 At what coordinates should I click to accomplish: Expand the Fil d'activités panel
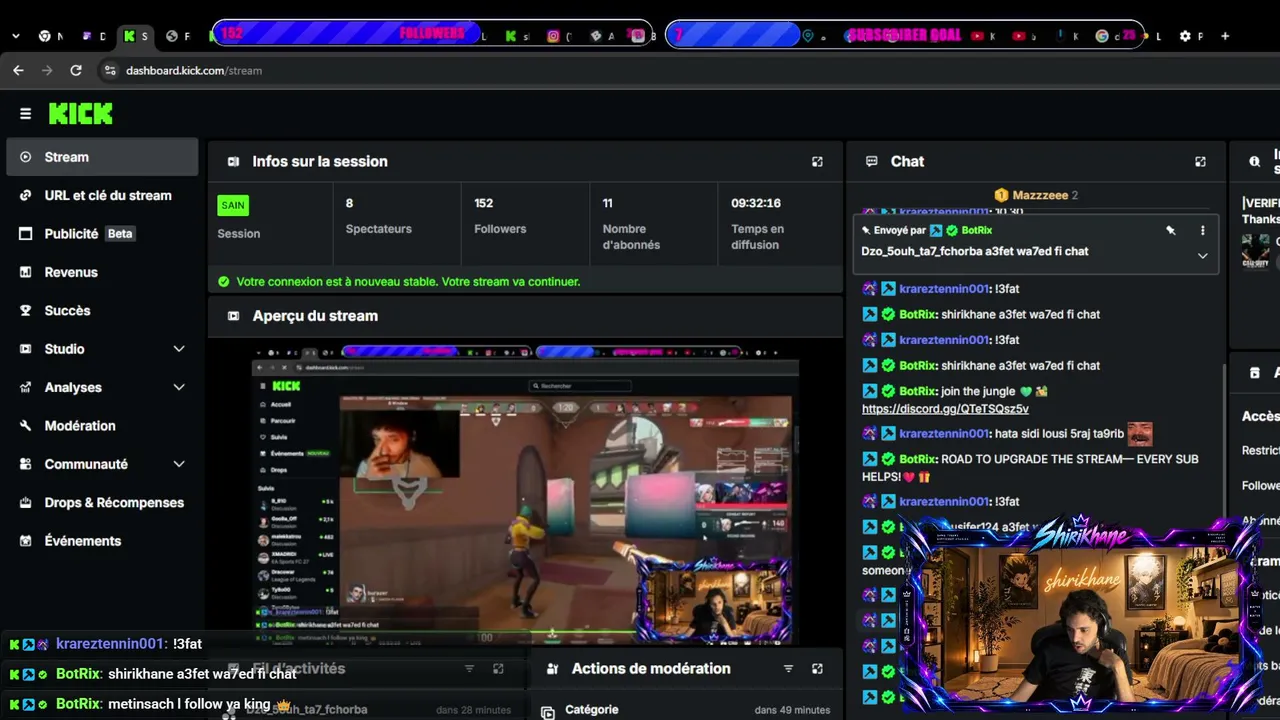coord(498,668)
